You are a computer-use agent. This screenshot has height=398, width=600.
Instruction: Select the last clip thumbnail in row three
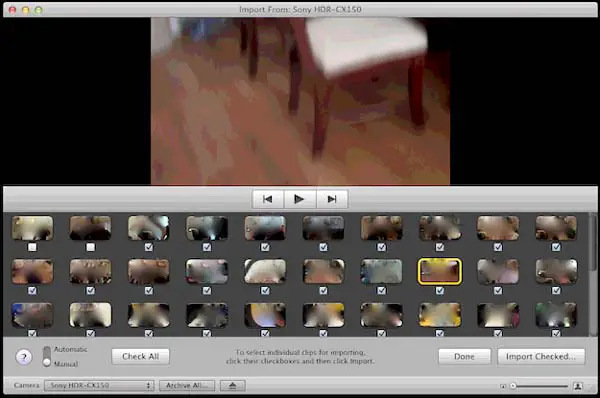tap(556, 315)
